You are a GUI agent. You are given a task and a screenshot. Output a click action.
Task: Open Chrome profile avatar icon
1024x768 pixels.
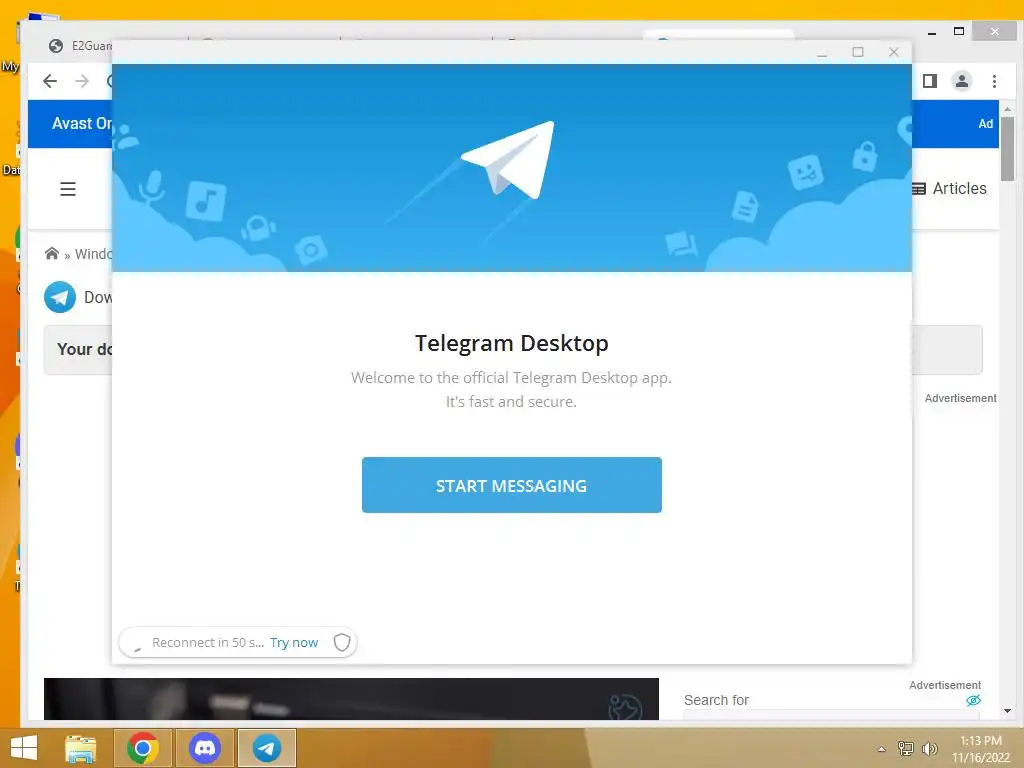[962, 81]
